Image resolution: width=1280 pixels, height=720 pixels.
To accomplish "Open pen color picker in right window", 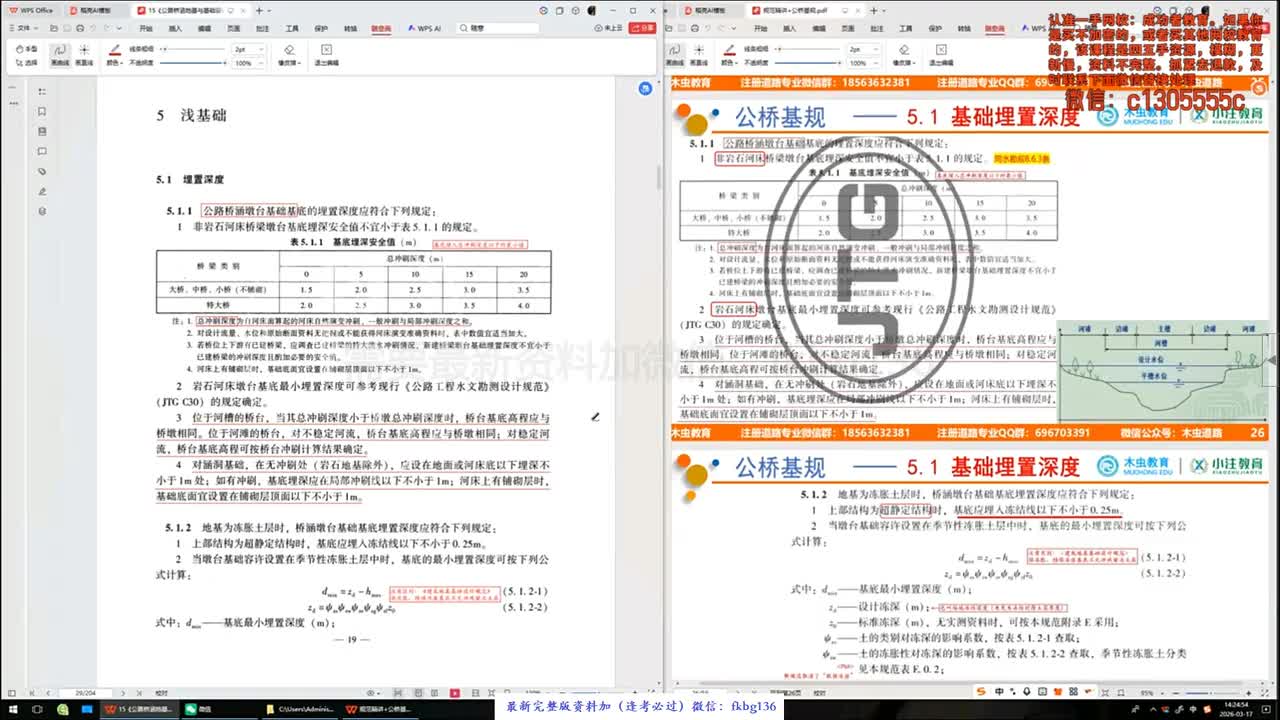I will pos(730,54).
